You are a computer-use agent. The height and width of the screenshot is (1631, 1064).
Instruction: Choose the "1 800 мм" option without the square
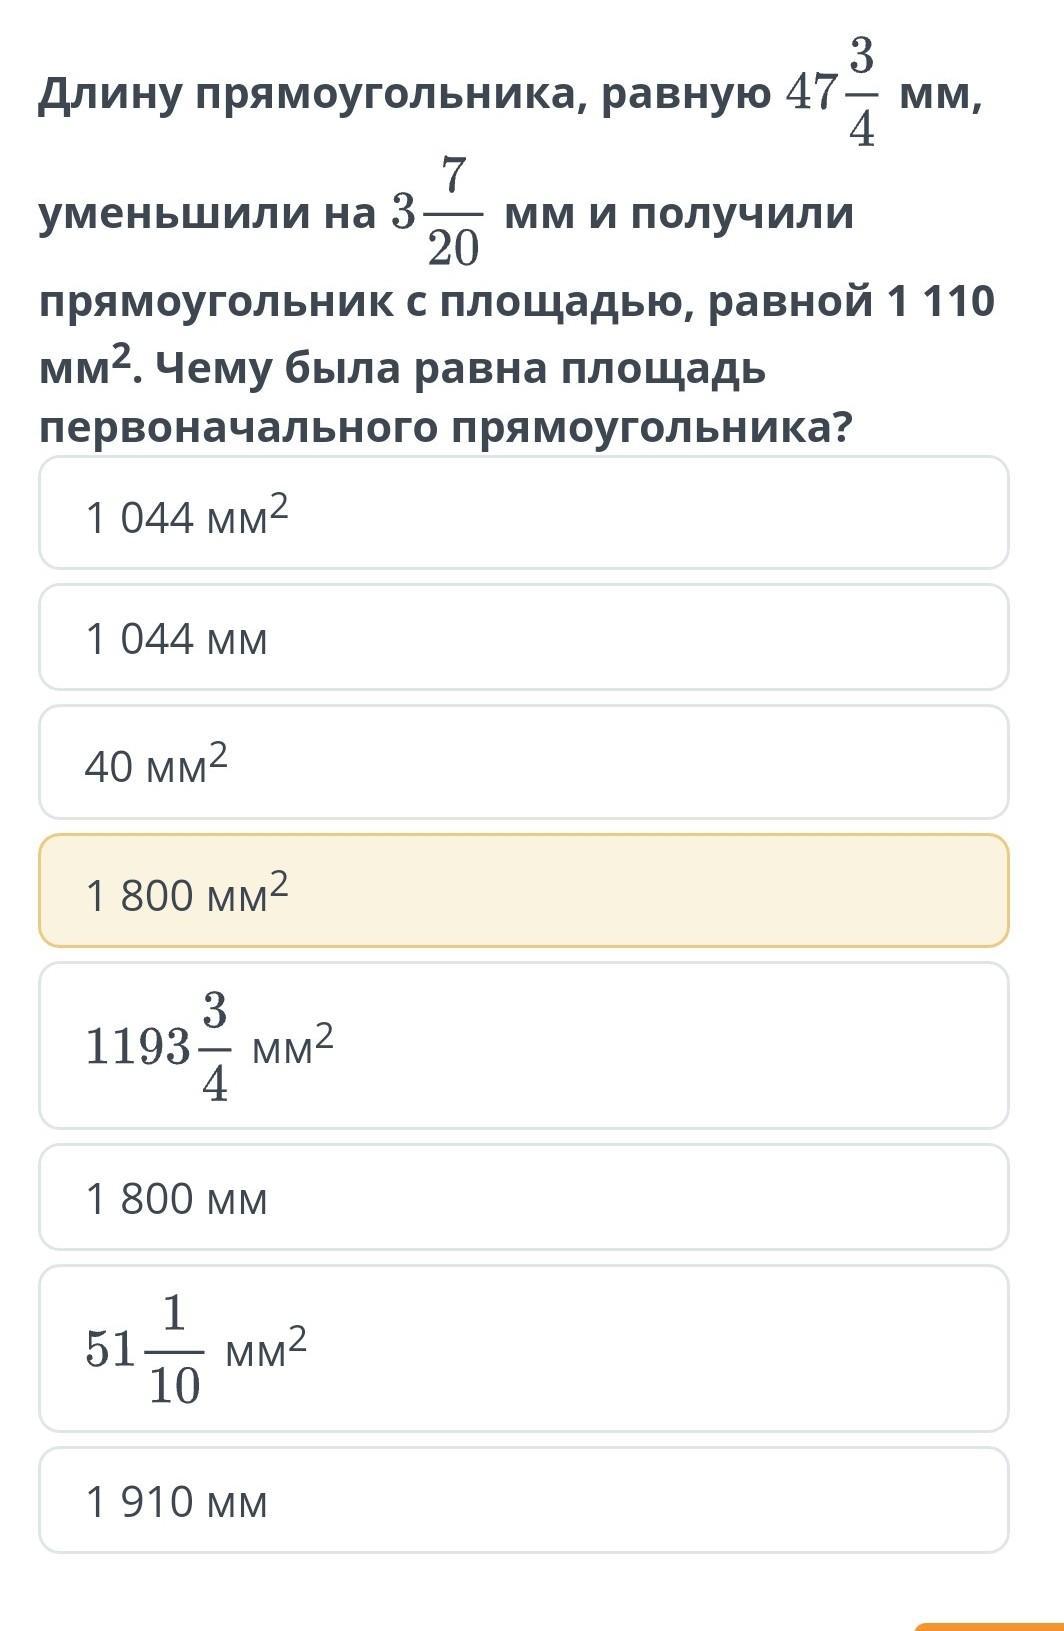523,1198
